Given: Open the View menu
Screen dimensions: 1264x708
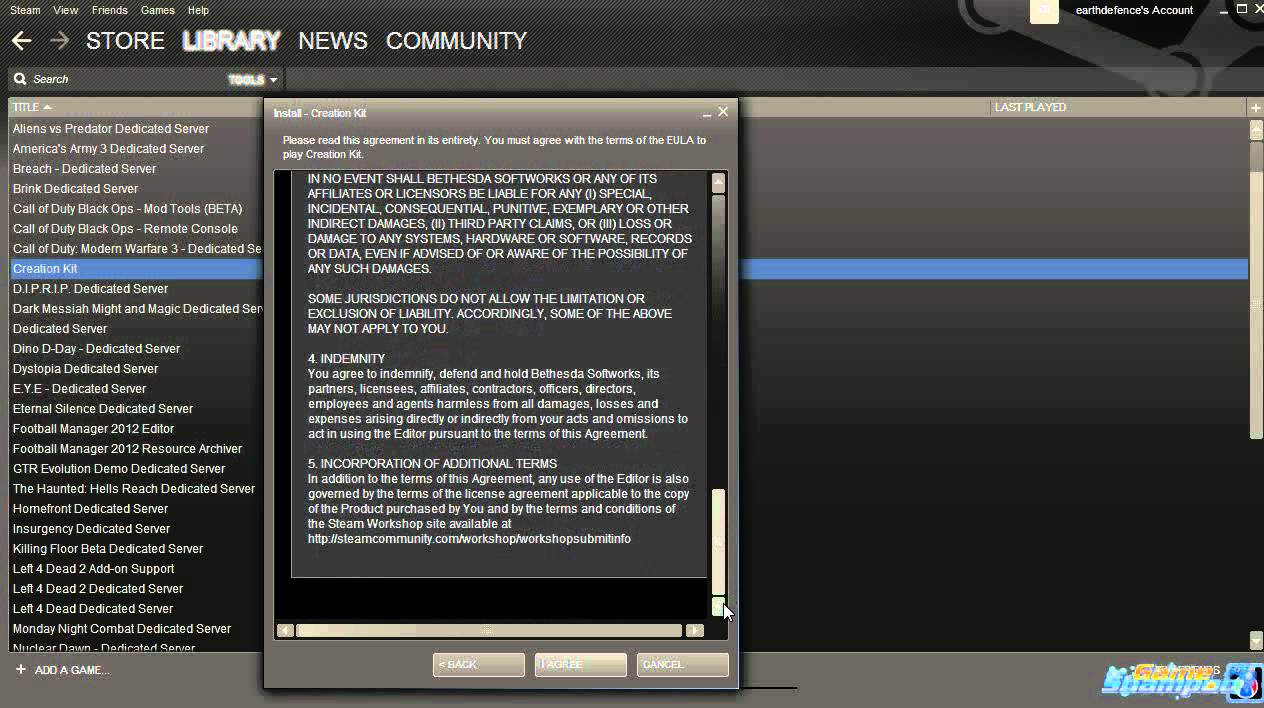Looking at the screenshot, I should (x=66, y=10).
